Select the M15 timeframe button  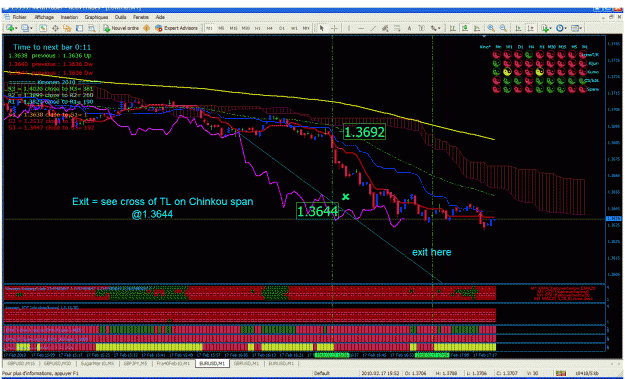pyautogui.click(x=233, y=28)
